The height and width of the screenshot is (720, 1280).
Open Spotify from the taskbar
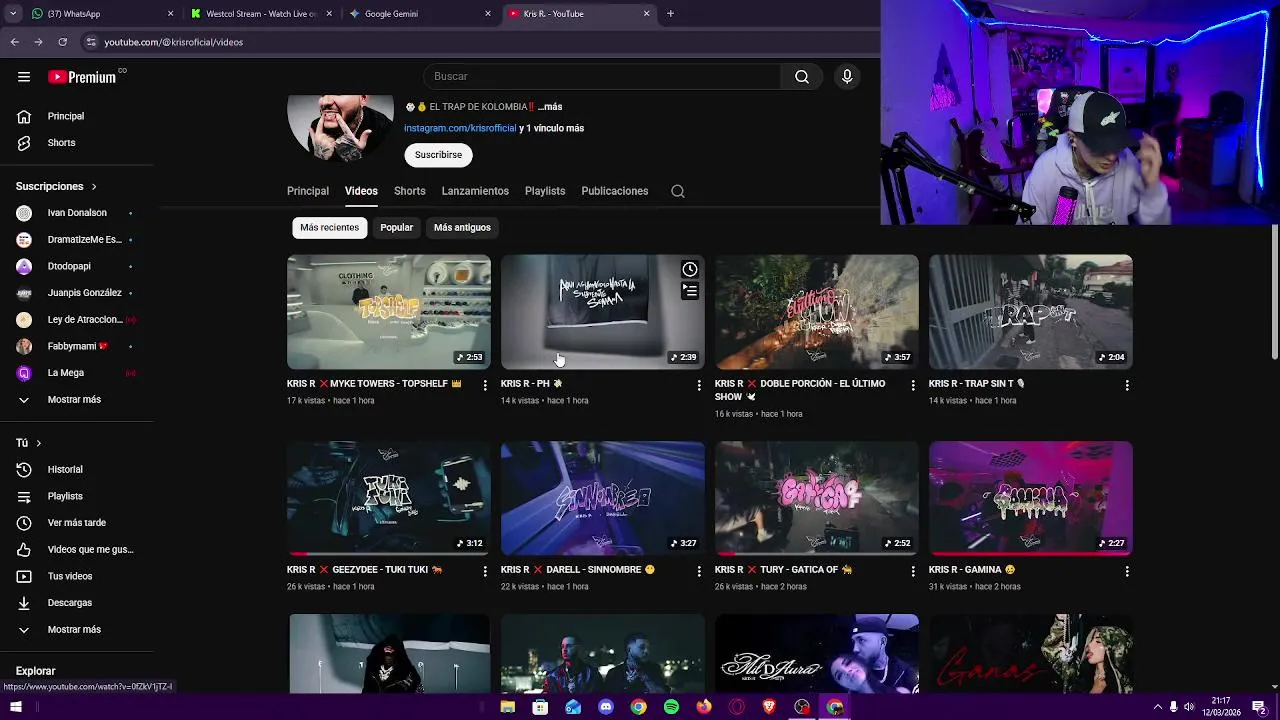point(671,707)
